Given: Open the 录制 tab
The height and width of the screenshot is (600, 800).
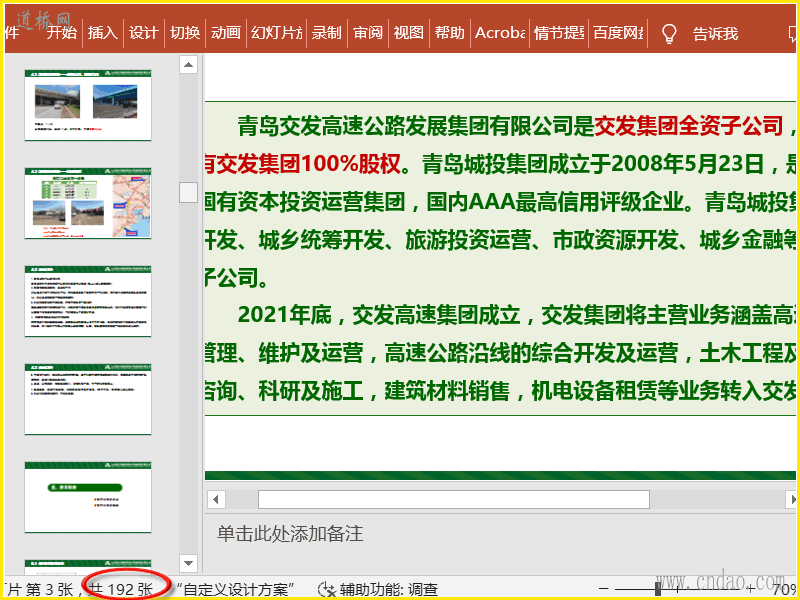Looking at the screenshot, I should coord(327,33).
